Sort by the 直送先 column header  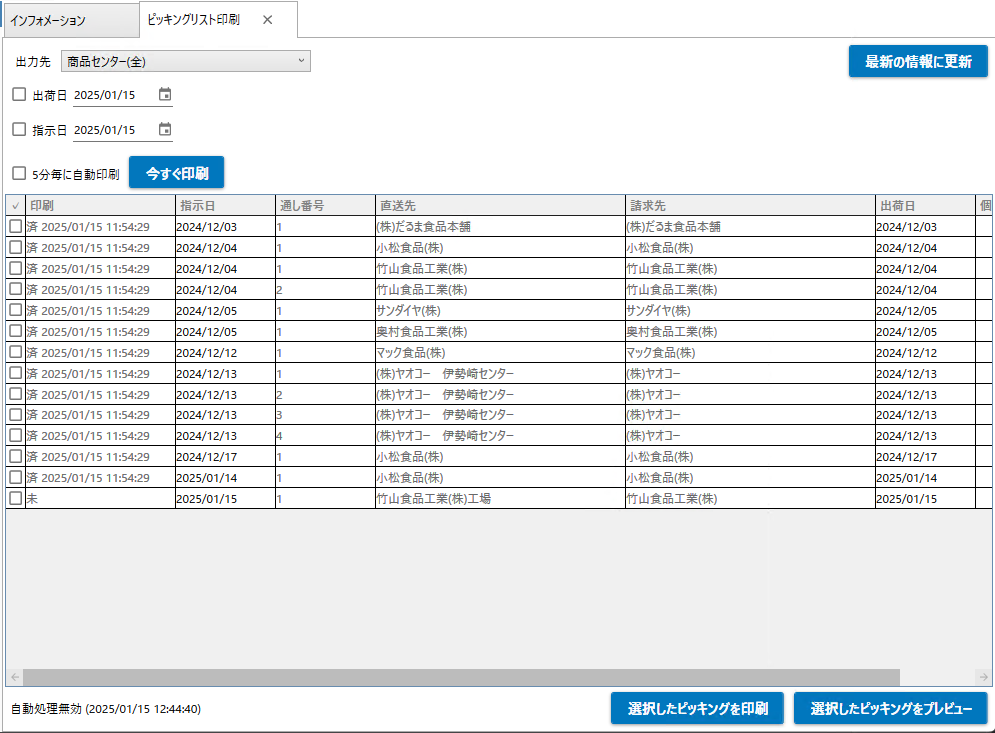(x=501, y=206)
